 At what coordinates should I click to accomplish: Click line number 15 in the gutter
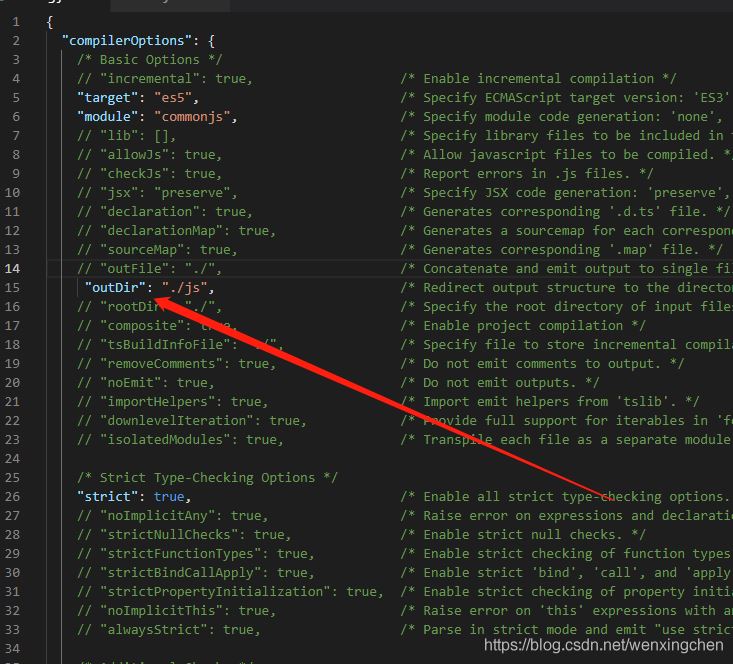(15, 287)
